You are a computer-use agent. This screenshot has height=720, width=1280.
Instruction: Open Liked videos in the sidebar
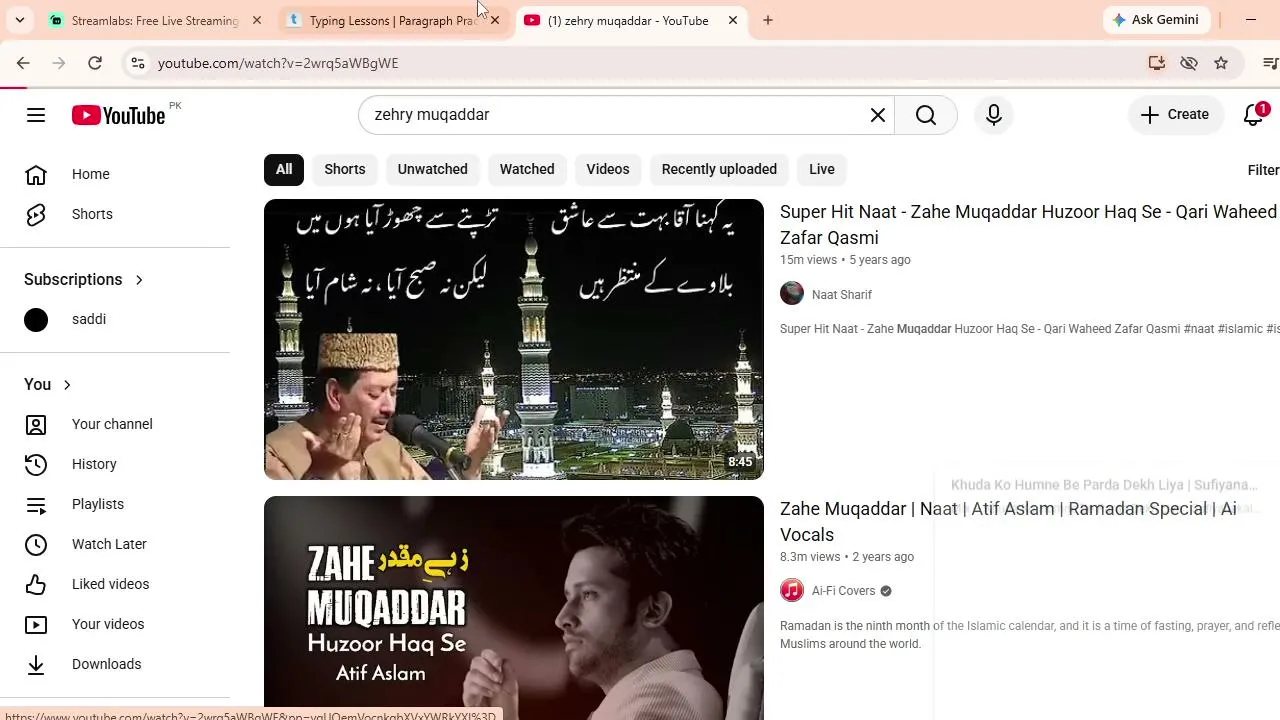point(115,584)
